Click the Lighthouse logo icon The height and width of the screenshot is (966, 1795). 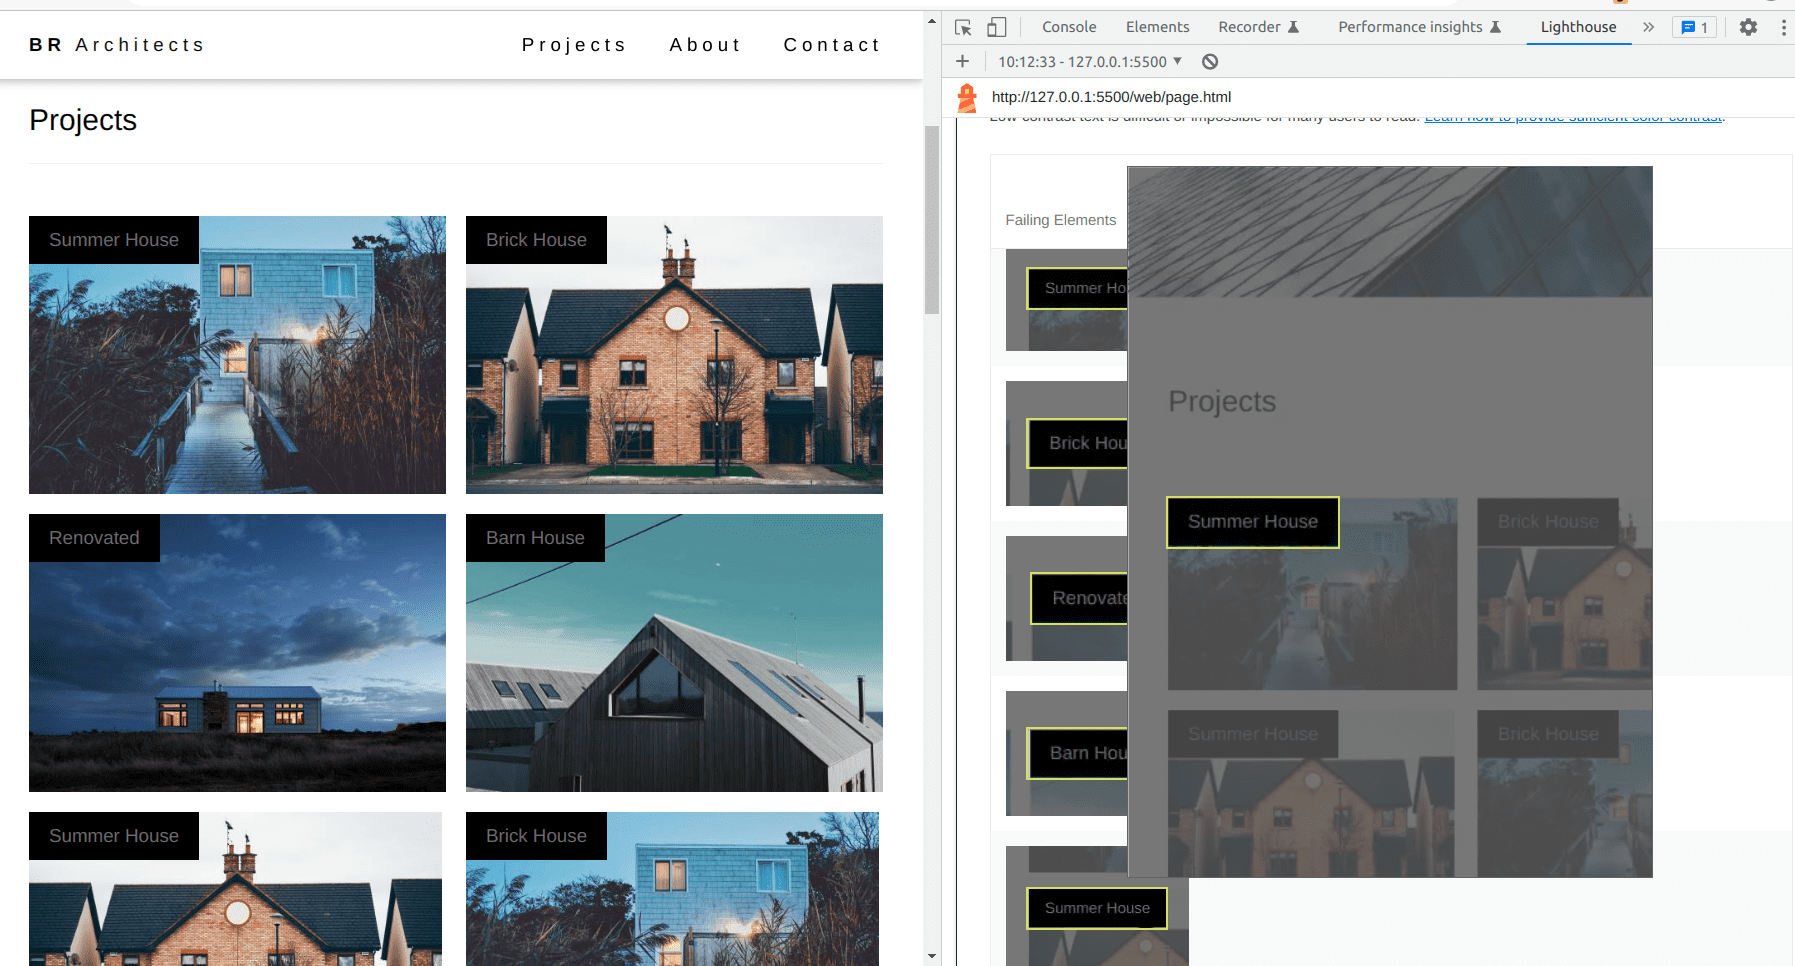tap(967, 98)
